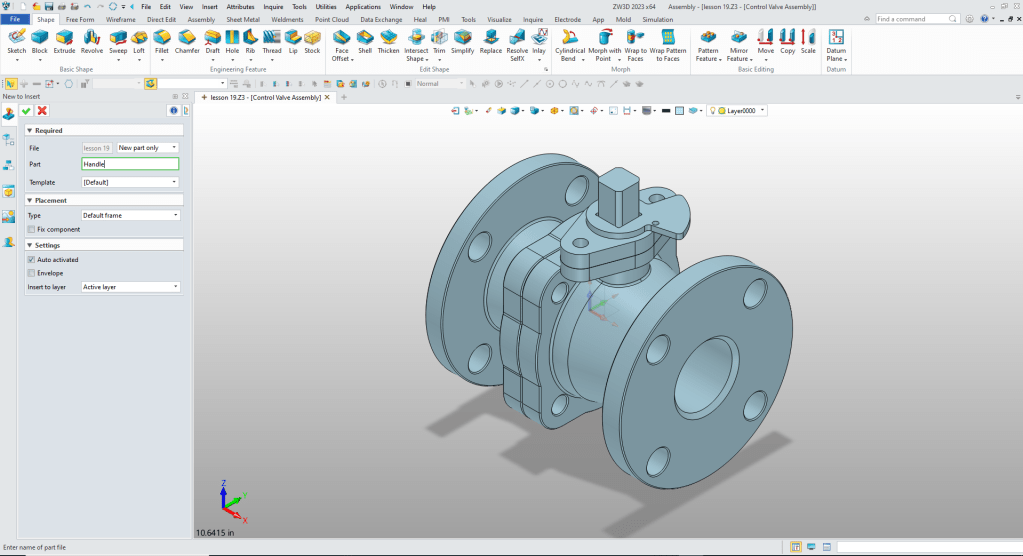Collapse the Settings section

[x=29, y=245]
